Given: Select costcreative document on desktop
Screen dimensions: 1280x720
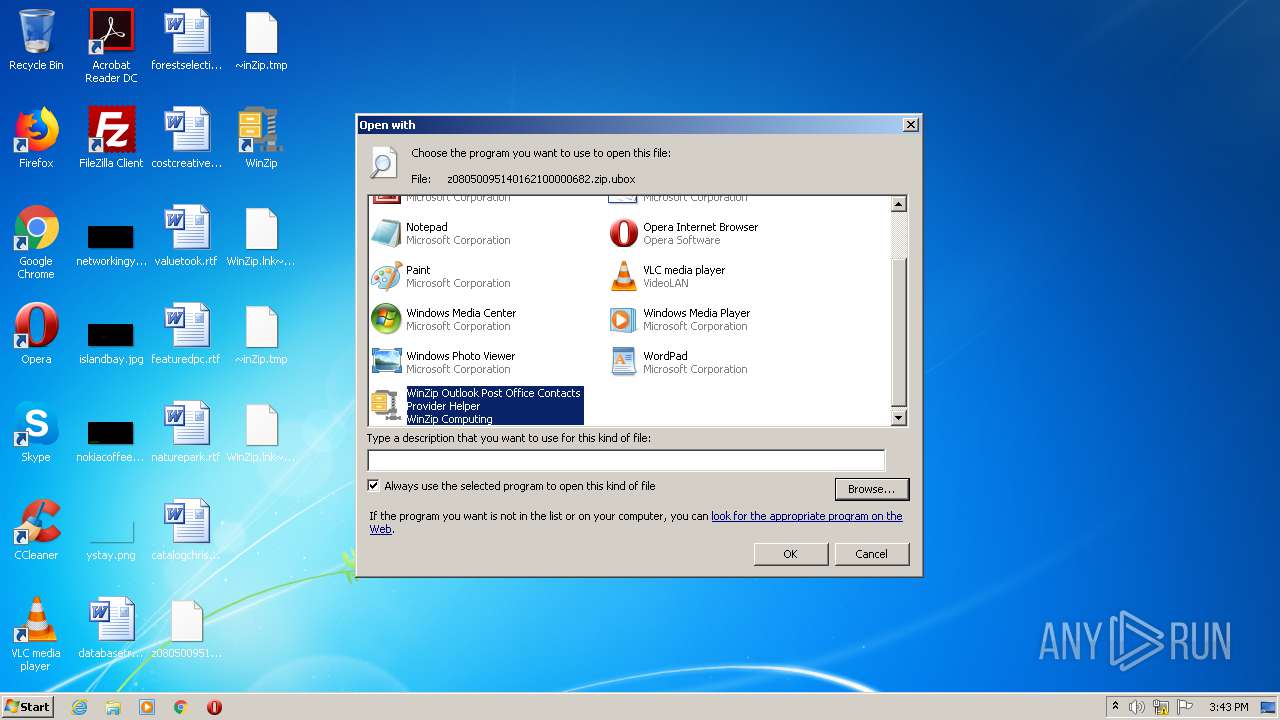Looking at the screenshot, I should 186,138.
